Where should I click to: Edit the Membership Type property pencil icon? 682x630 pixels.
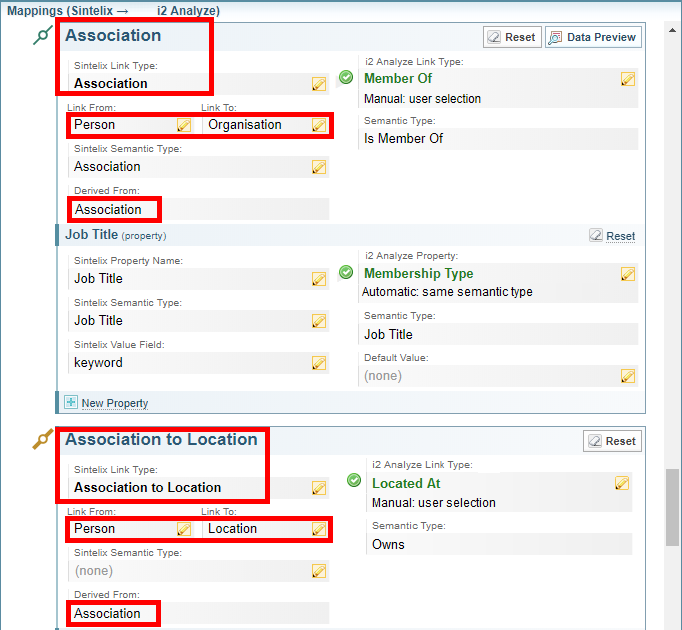628,274
